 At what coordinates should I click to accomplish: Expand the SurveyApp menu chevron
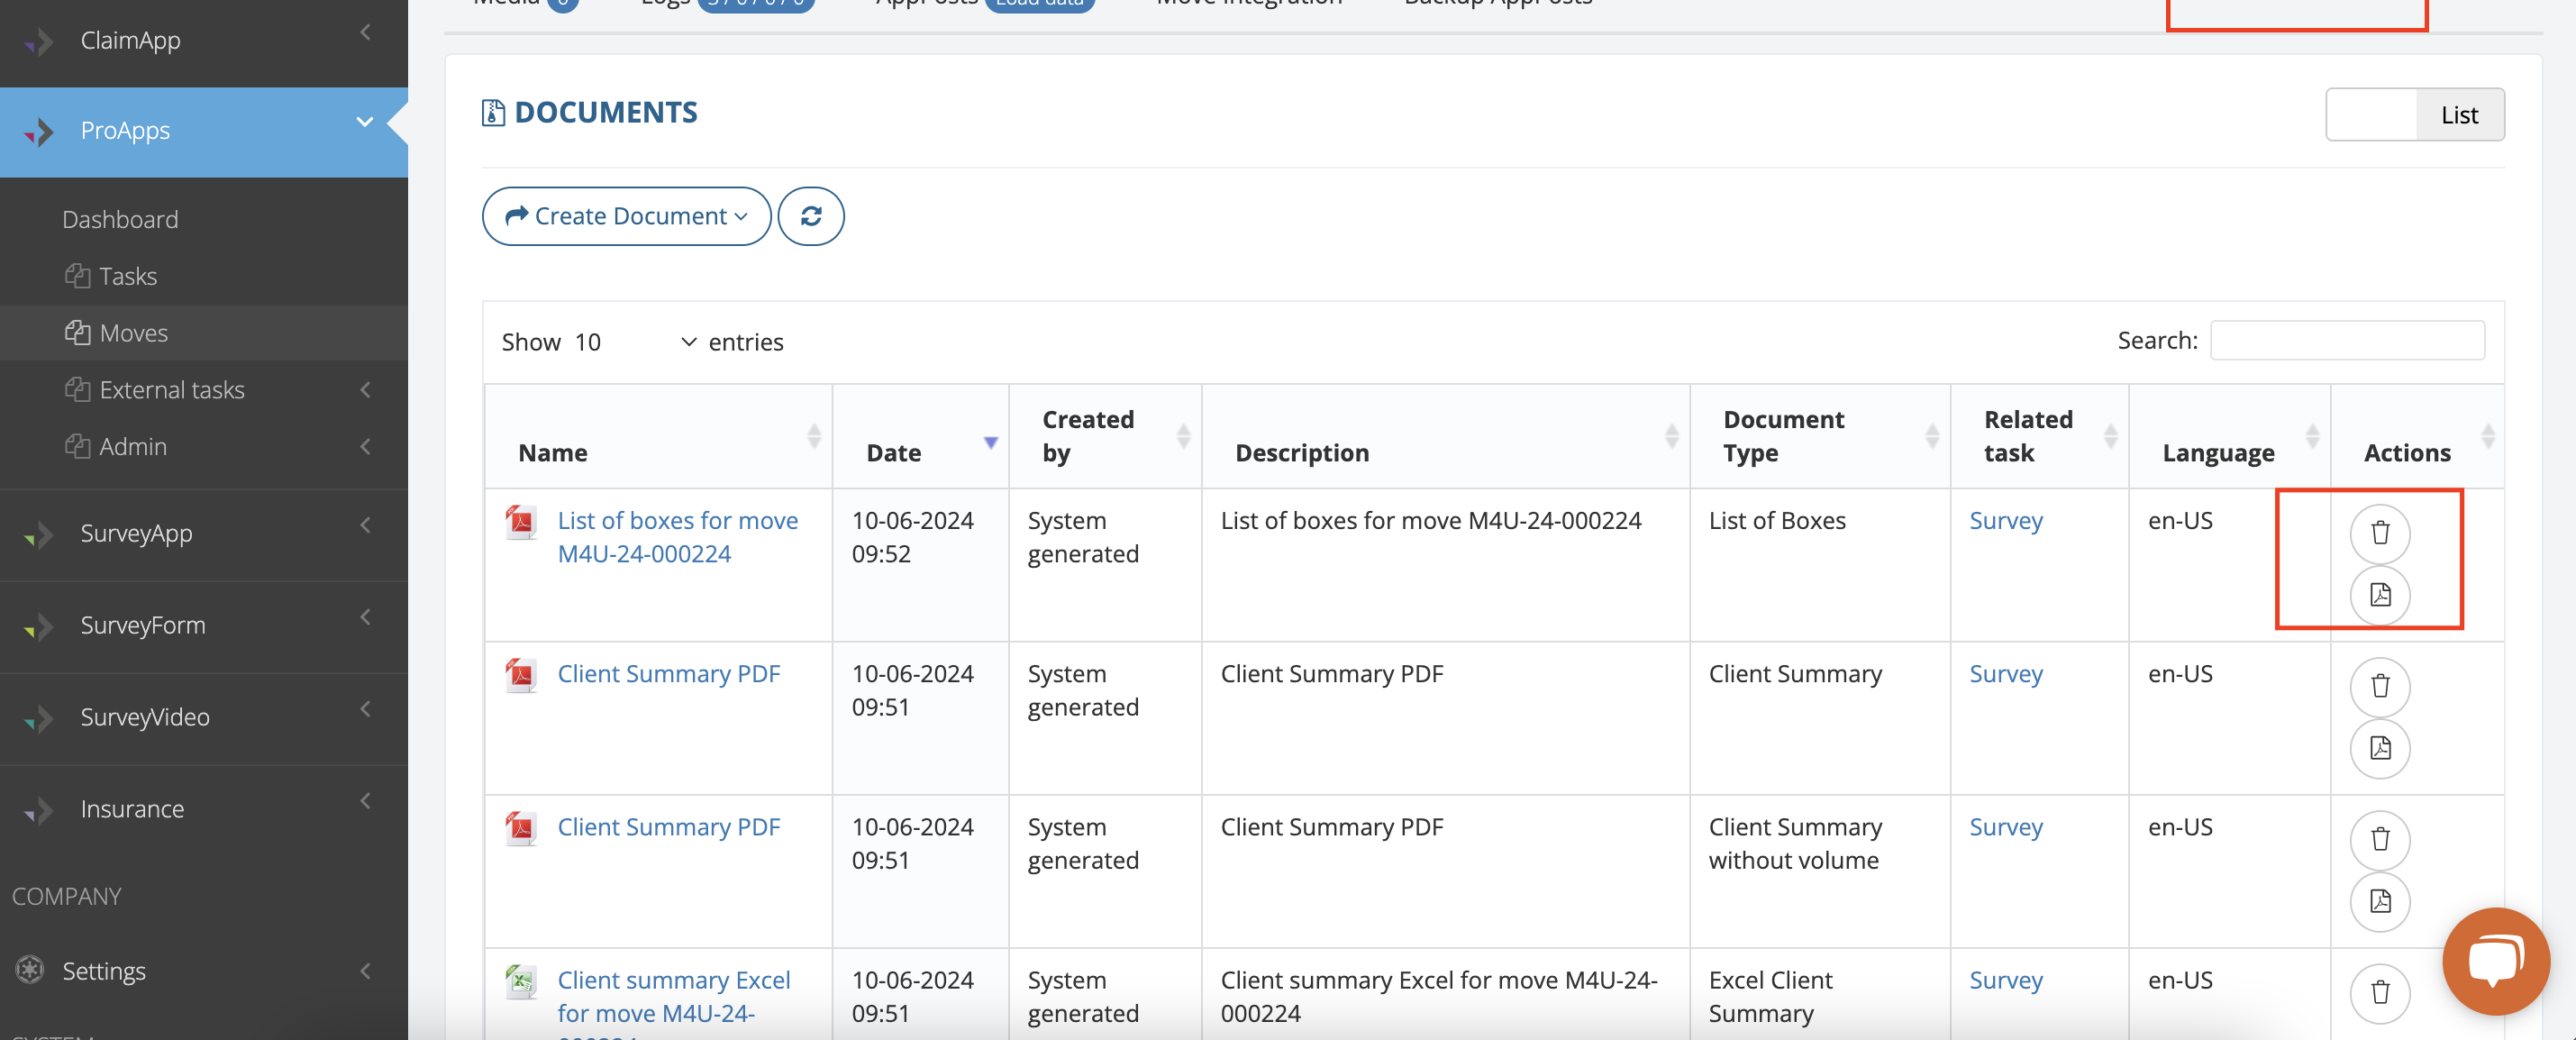click(365, 525)
